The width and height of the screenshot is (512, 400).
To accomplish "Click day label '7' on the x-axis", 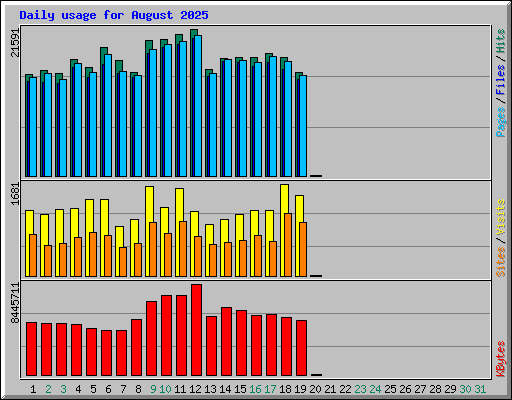I will 123,389.
